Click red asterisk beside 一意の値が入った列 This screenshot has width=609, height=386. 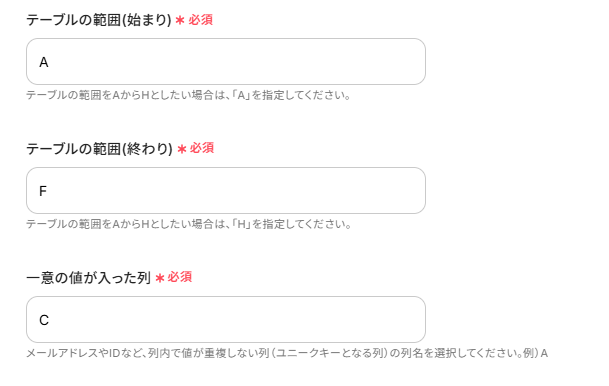pos(160,278)
